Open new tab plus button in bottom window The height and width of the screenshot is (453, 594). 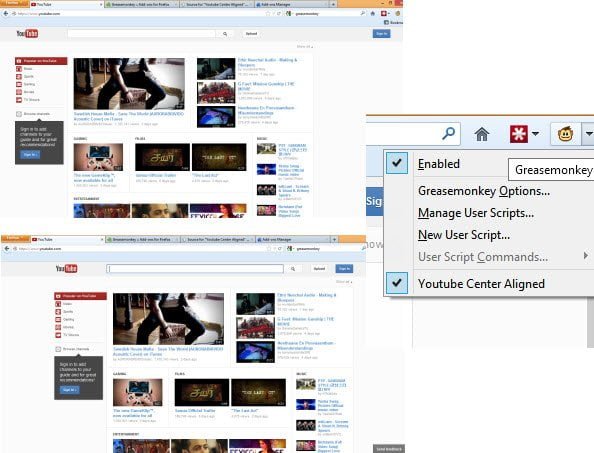tap(334, 239)
